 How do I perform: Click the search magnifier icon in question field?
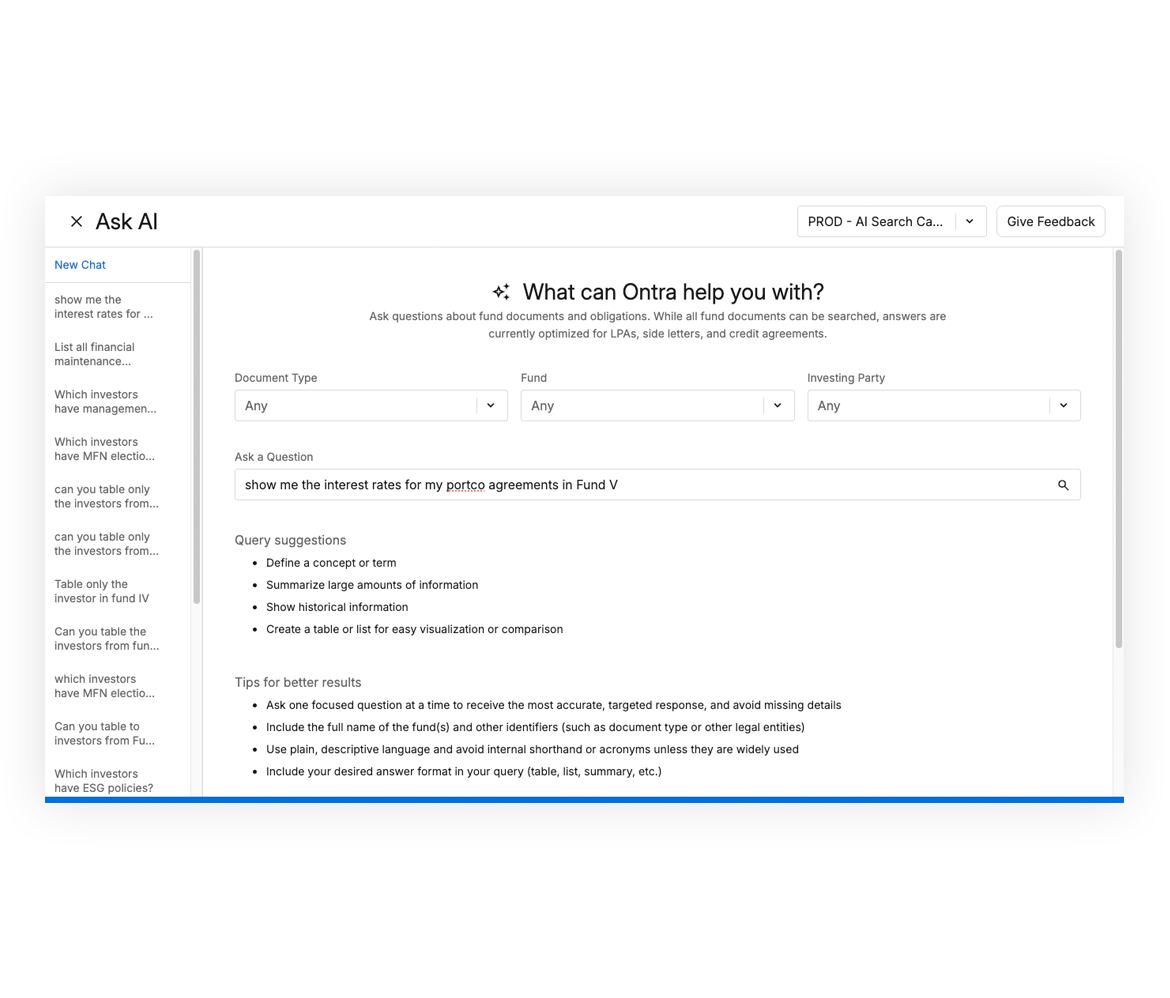coord(1063,485)
